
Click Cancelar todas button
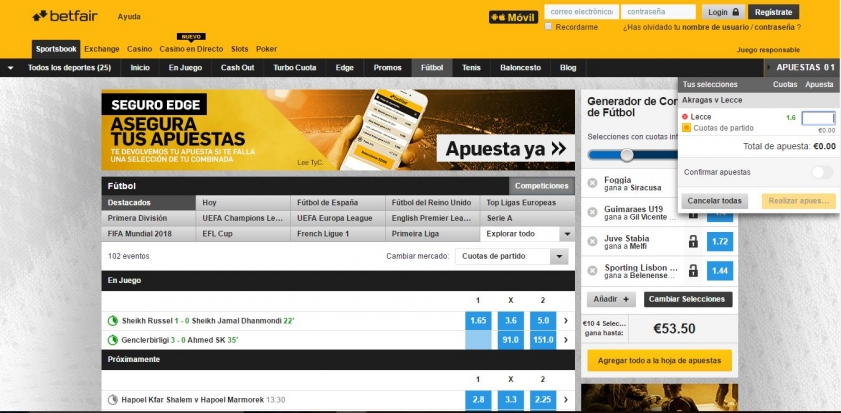(x=714, y=201)
